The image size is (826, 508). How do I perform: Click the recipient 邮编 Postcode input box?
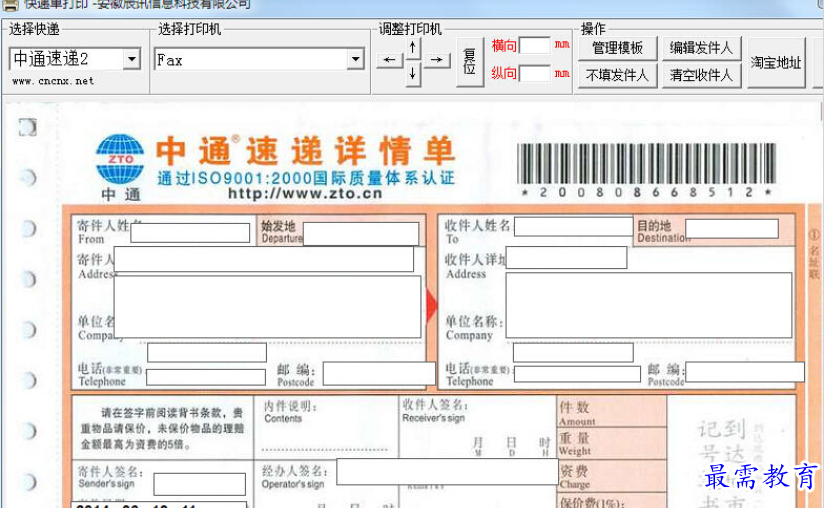pyautogui.click(x=744, y=372)
